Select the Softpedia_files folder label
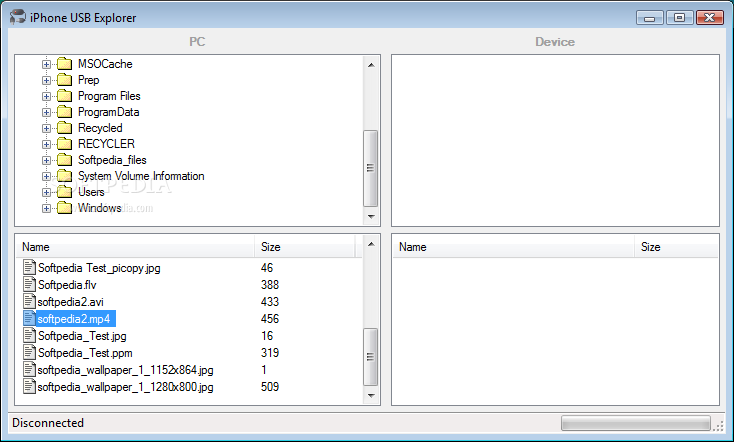Viewport: 734px width, 442px height. [x=112, y=160]
